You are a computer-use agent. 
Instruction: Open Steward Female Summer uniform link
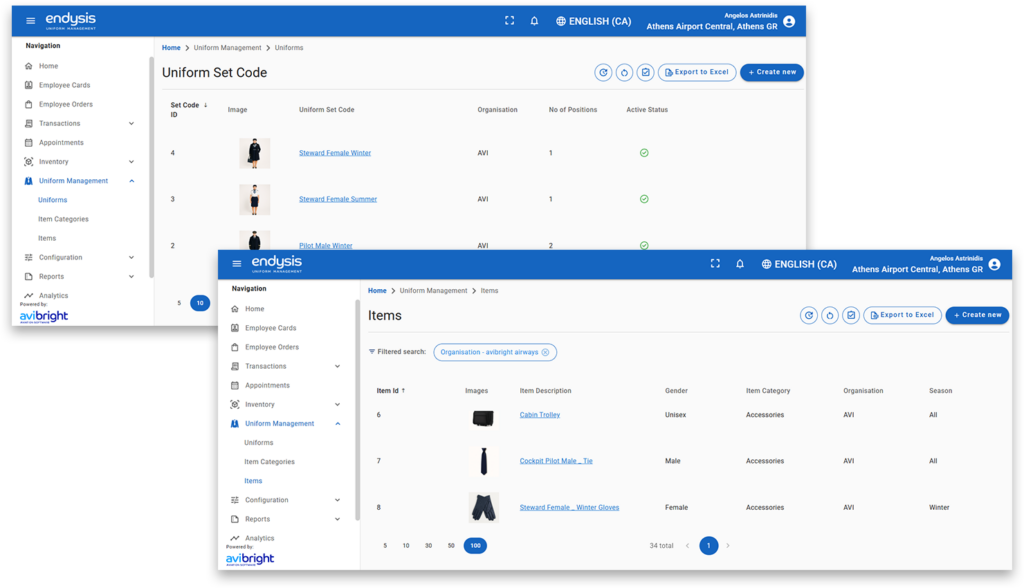pos(338,199)
